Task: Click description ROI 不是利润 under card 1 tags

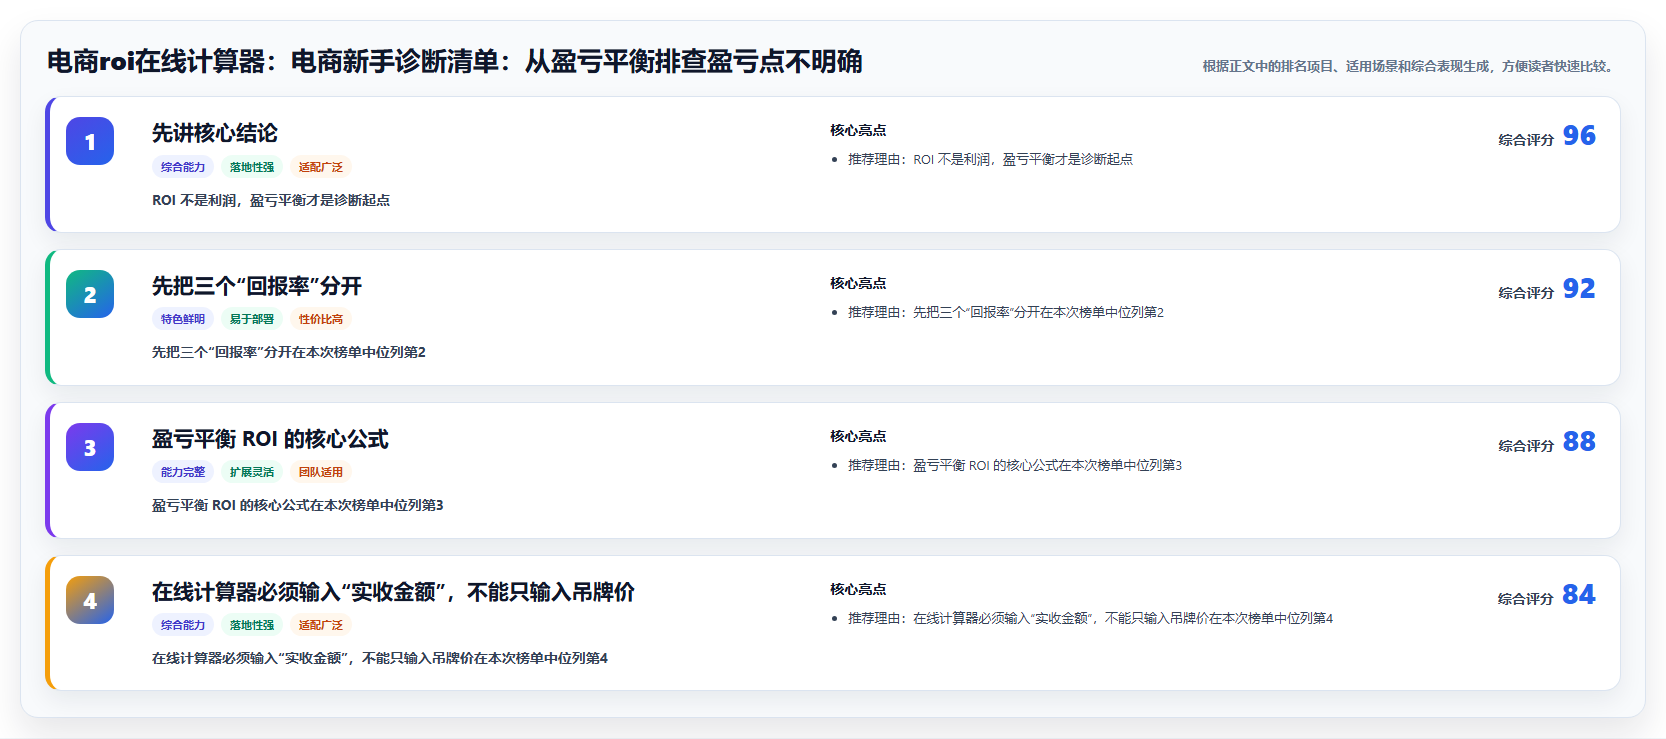Action: tap(271, 200)
